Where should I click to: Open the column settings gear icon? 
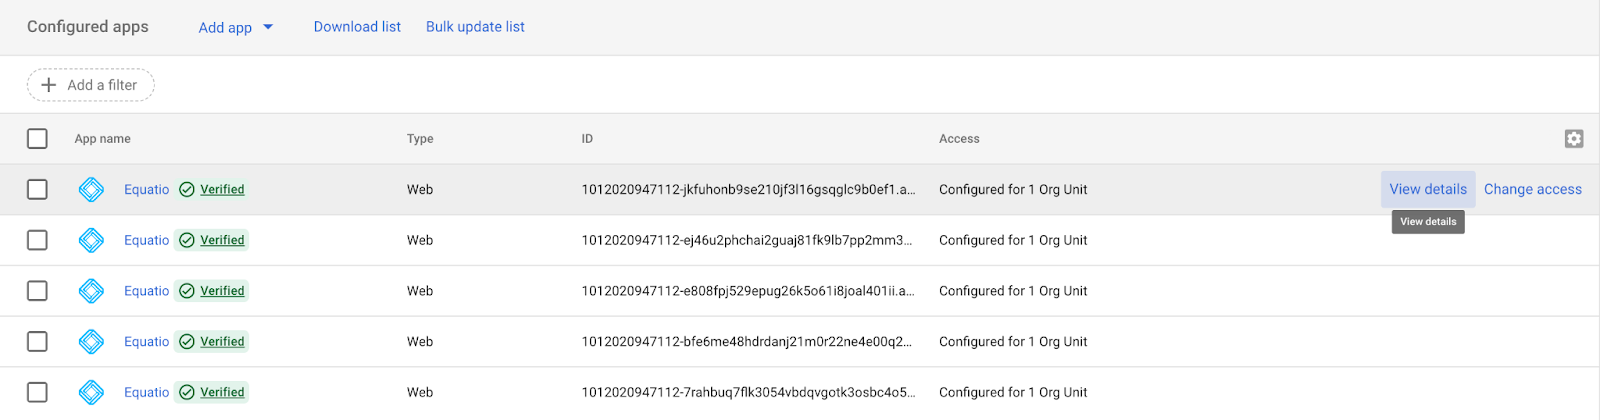click(1573, 139)
